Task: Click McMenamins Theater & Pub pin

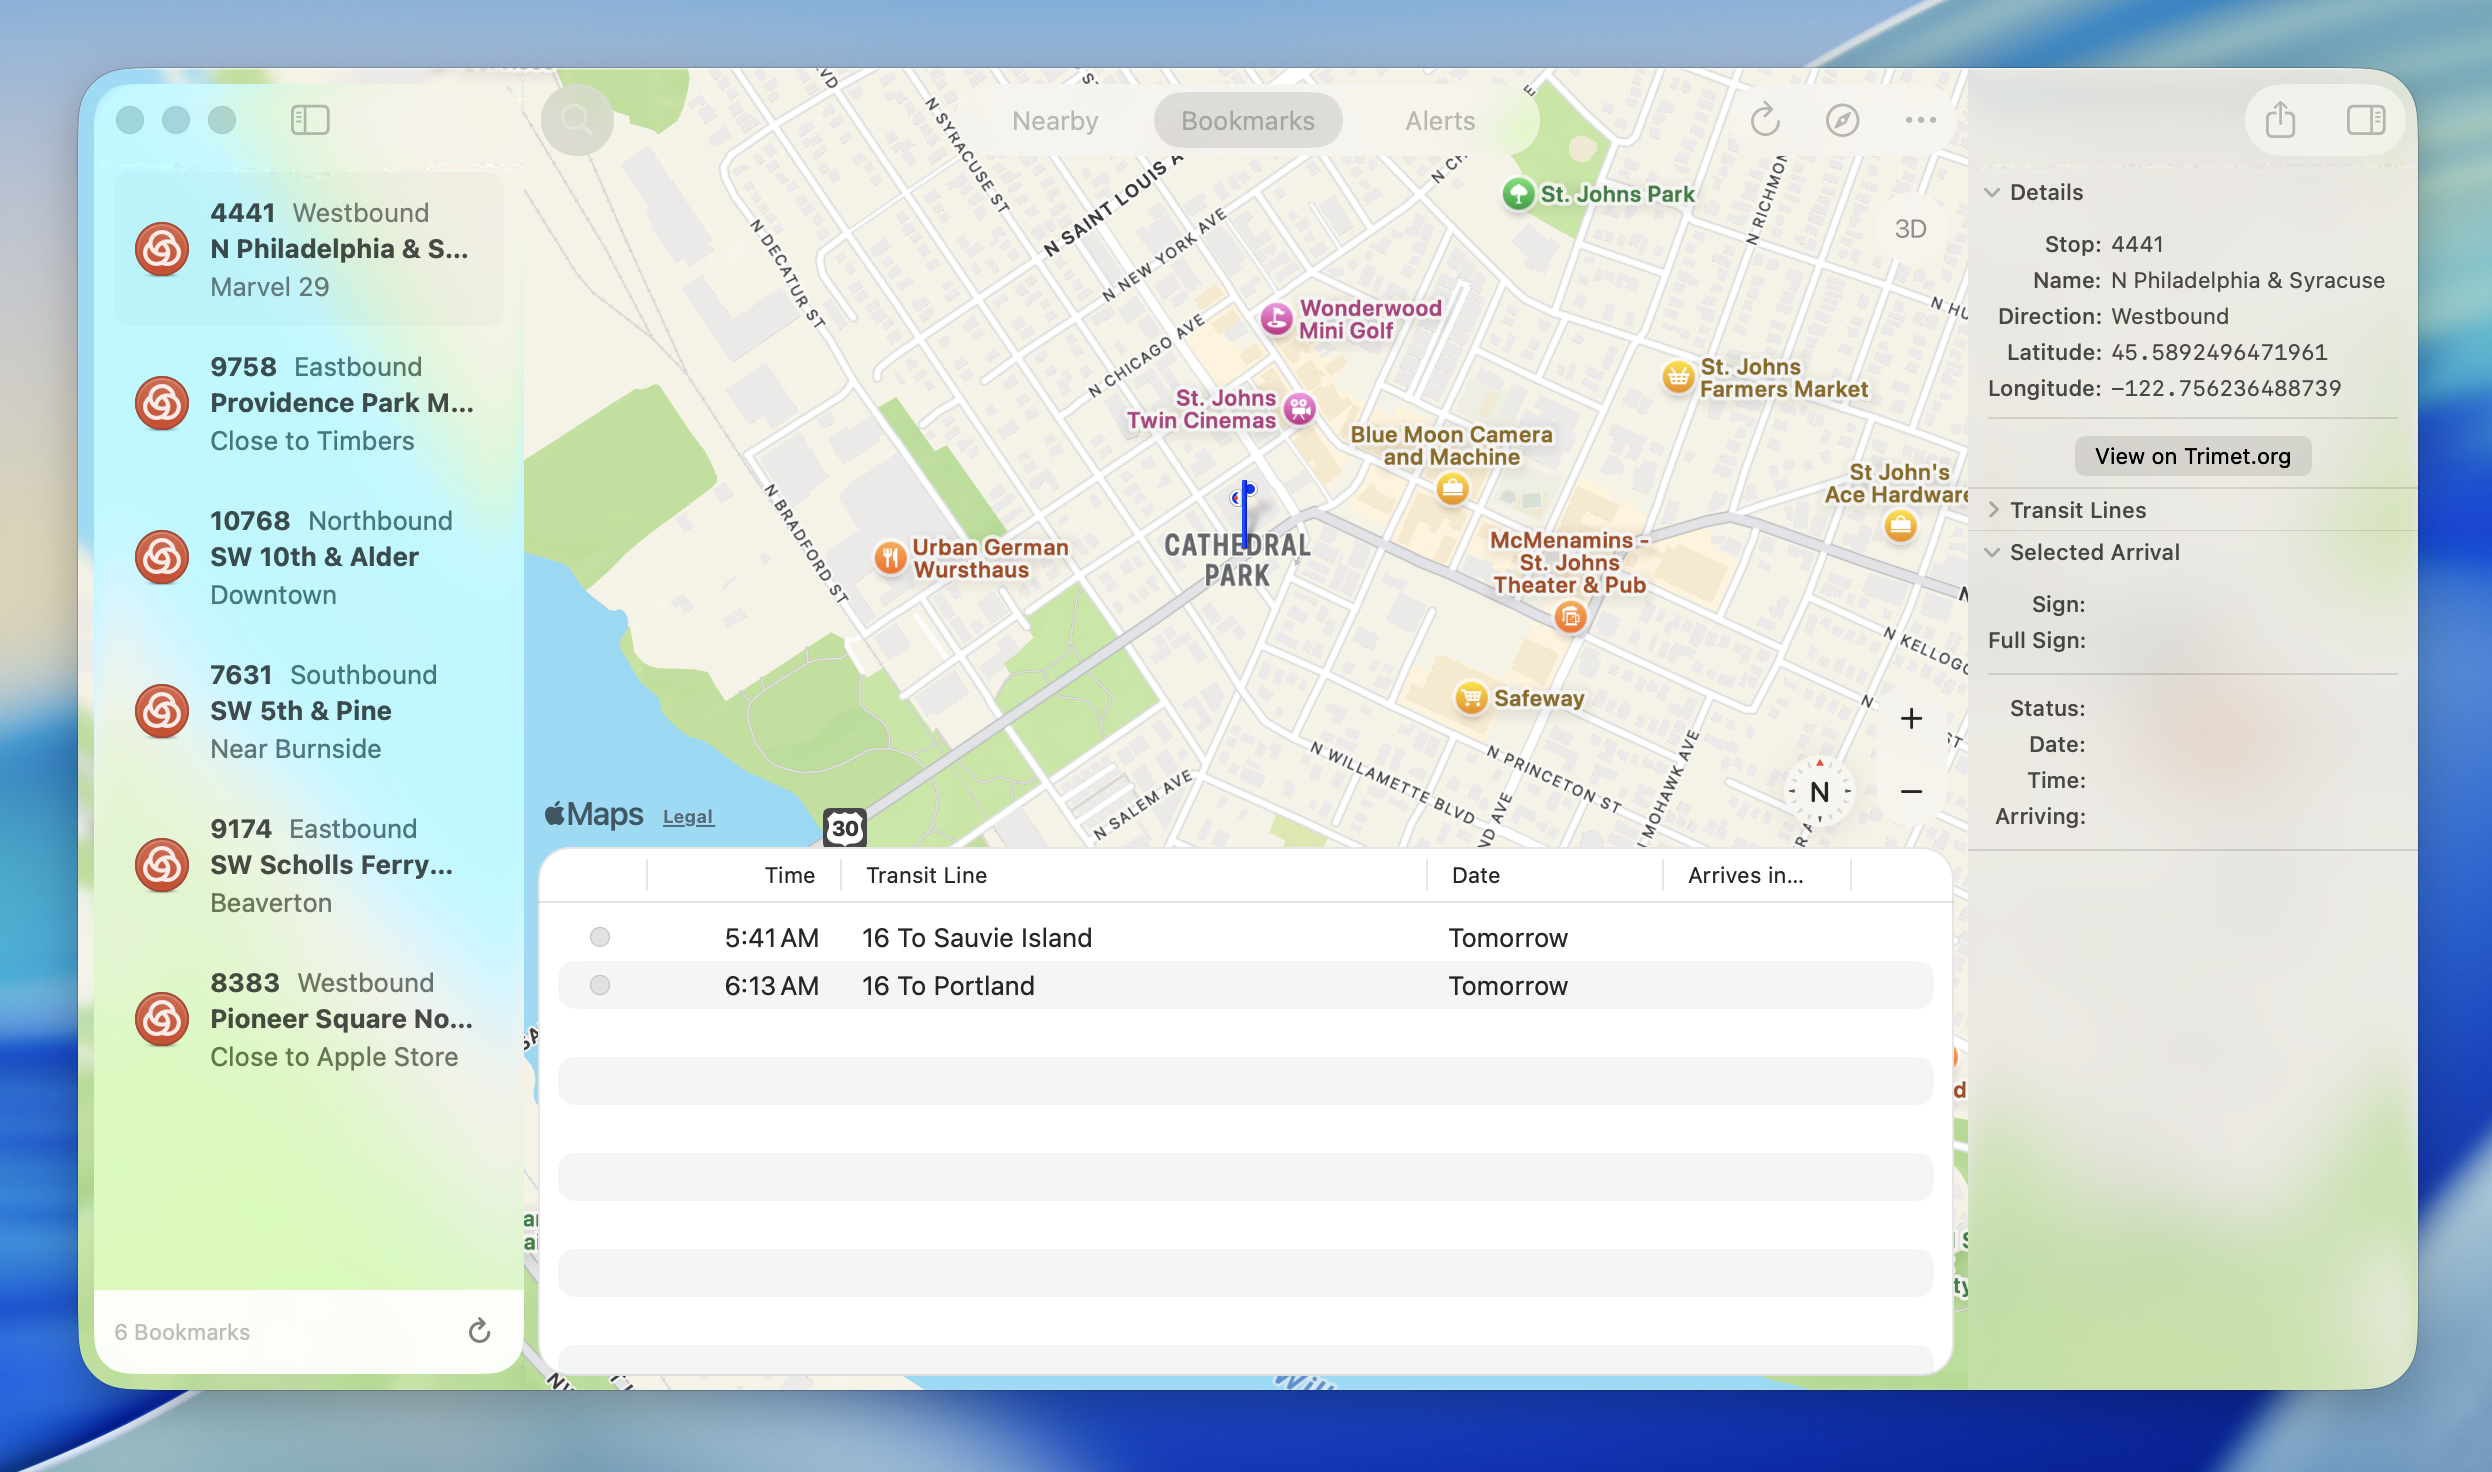Action: [x=1570, y=617]
